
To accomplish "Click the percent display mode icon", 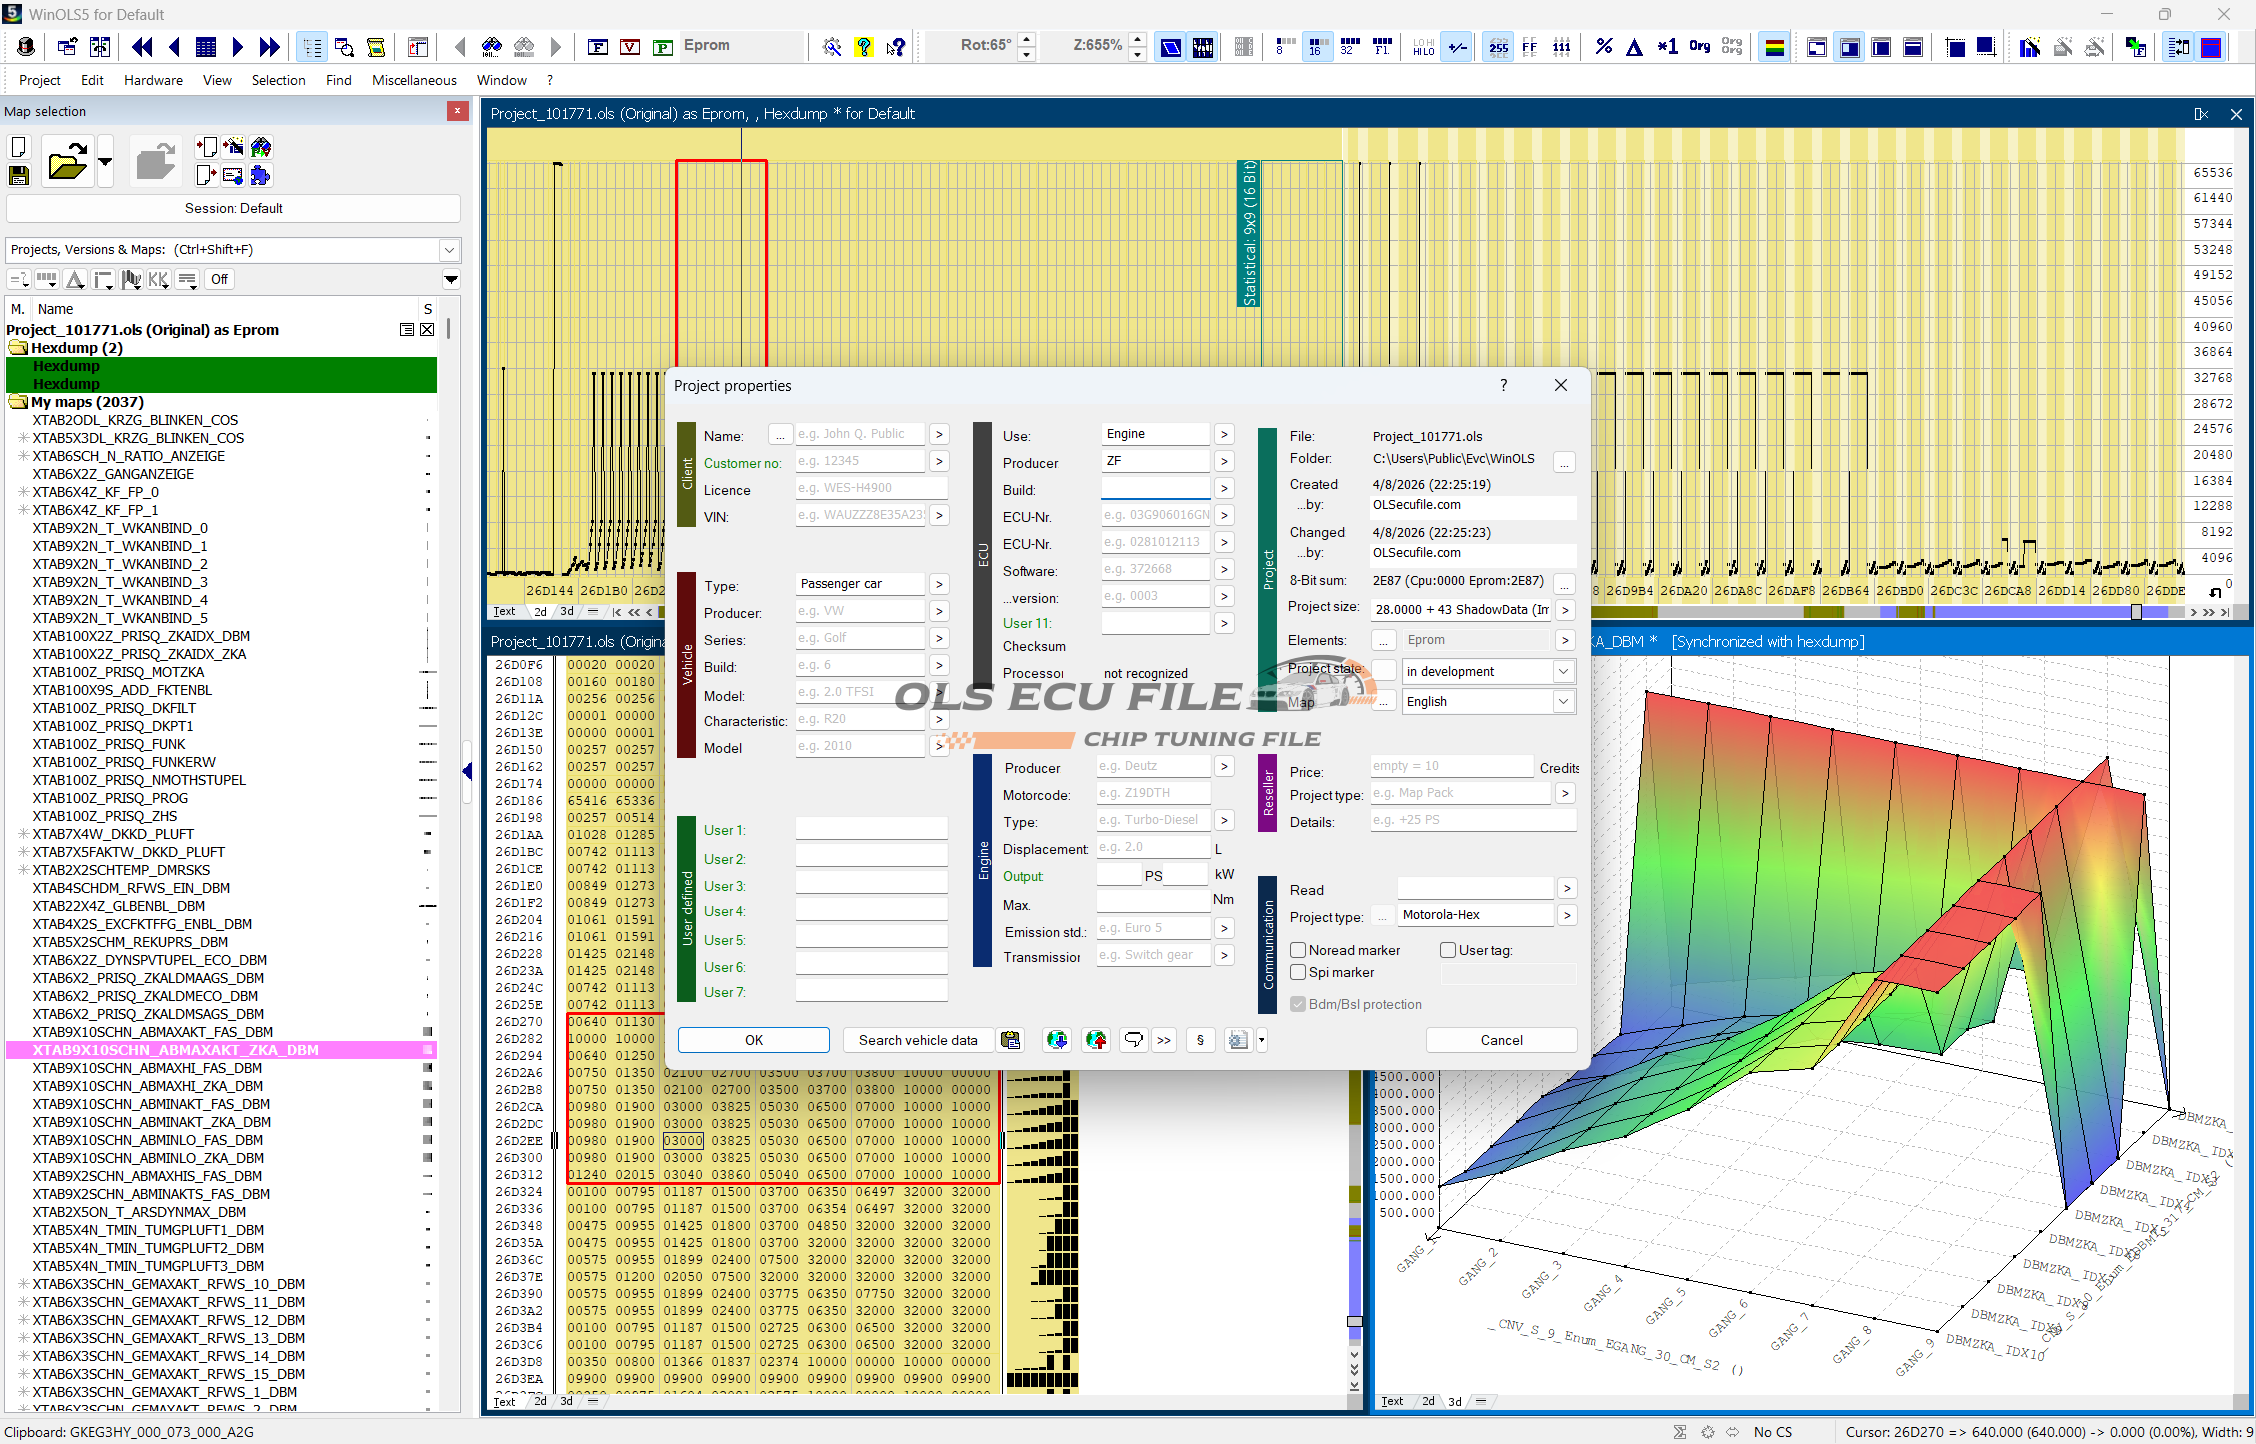I will point(1603,46).
